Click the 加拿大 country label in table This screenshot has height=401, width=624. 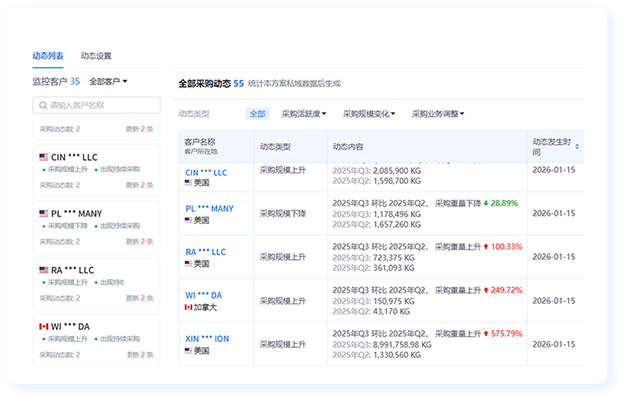(x=205, y=307)
